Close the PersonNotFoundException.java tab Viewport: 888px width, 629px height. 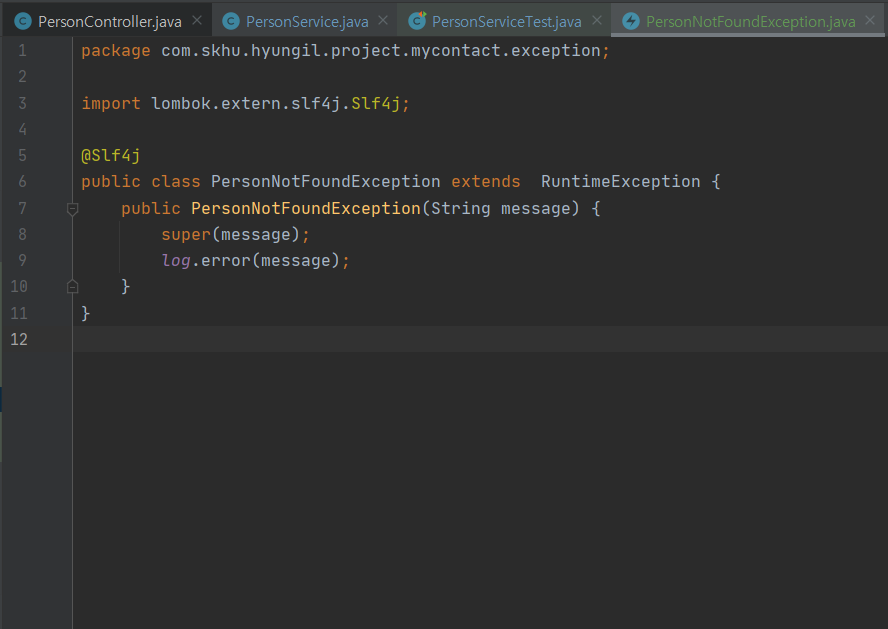click(870, 20)
